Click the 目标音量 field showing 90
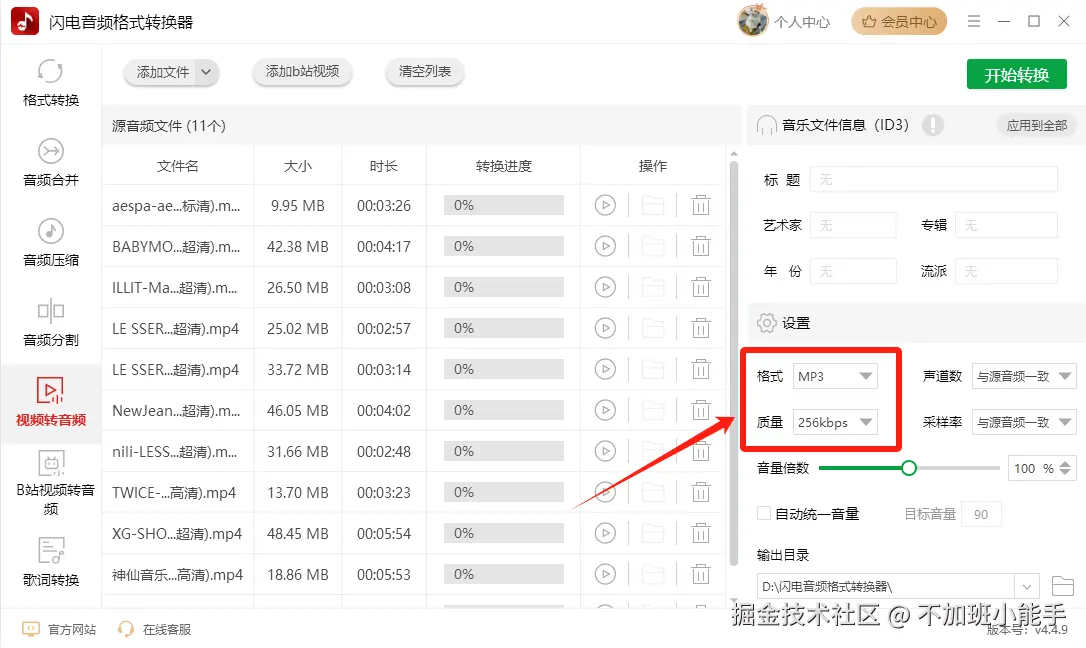Viewport: 1086px width, 648px height. pyautogui.click(x=981, y=514)
